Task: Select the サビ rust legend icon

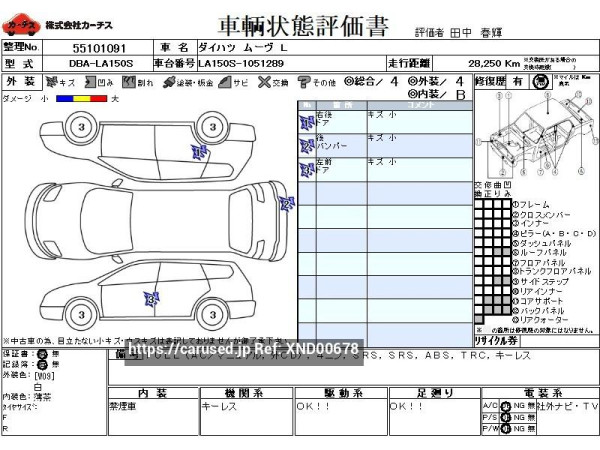Action: [225, 82]
